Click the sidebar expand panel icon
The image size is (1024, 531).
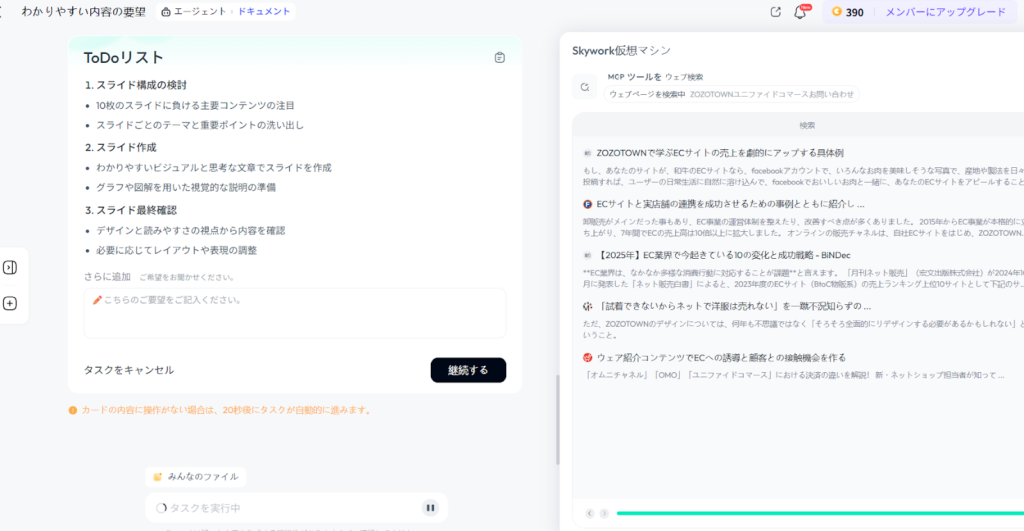point(10,267)
